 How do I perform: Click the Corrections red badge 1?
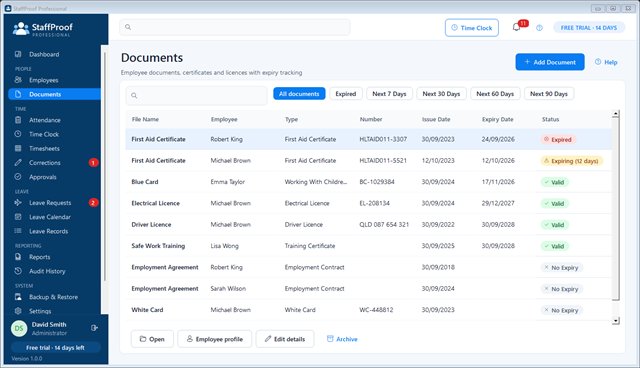coord(93,163)
